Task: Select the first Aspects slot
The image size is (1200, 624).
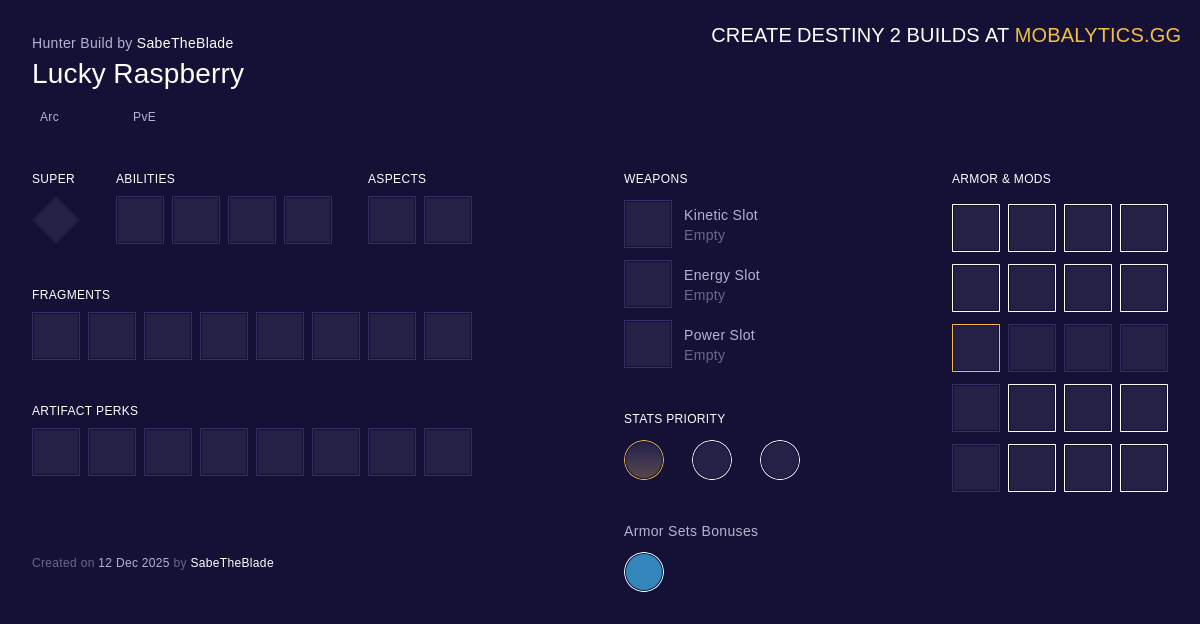Action: [x=392, y=220]
